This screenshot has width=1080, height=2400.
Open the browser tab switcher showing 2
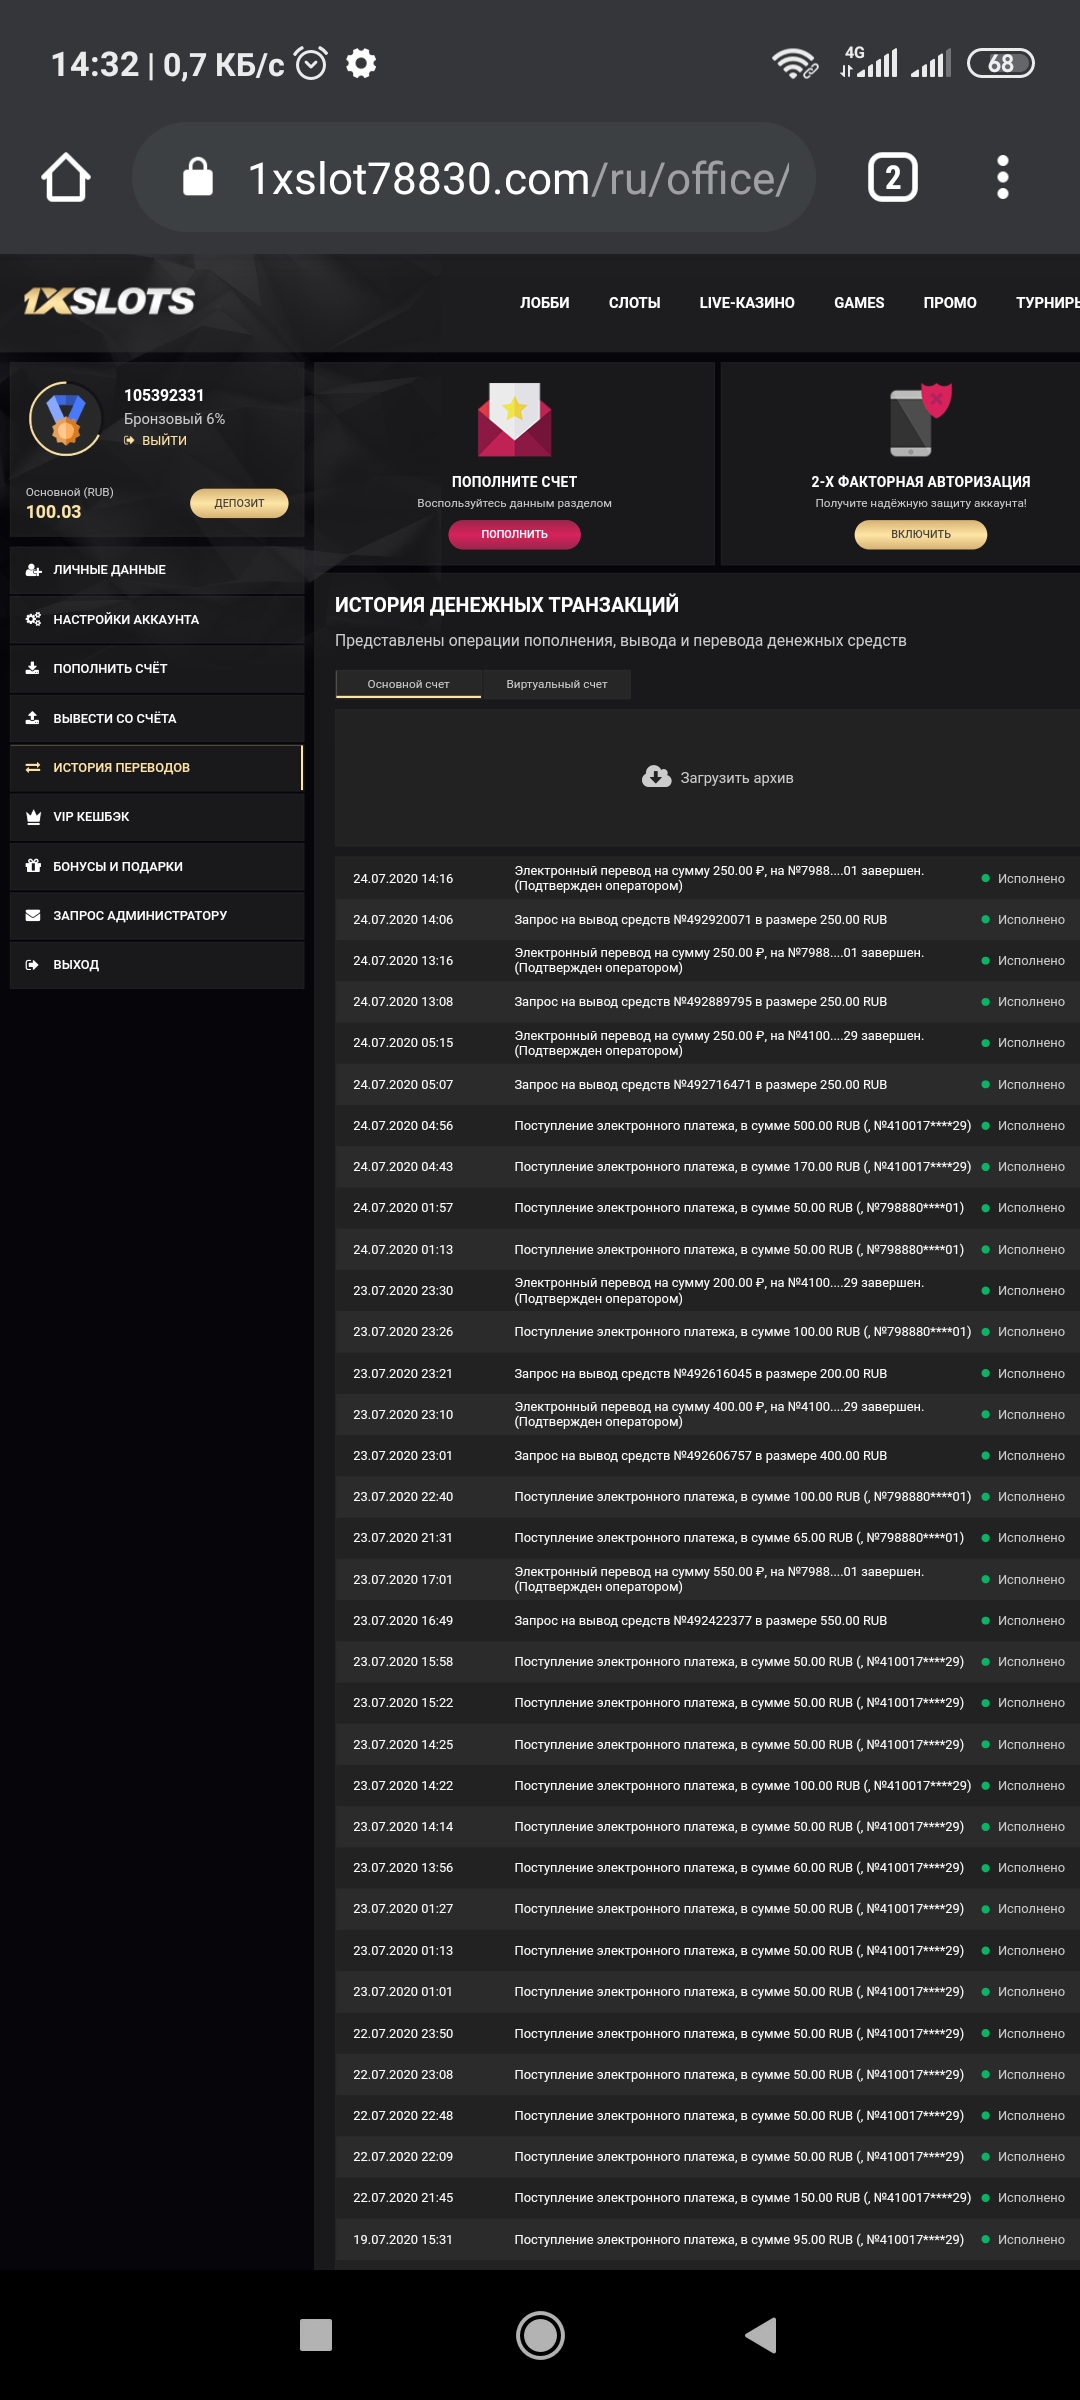point(892,178)
